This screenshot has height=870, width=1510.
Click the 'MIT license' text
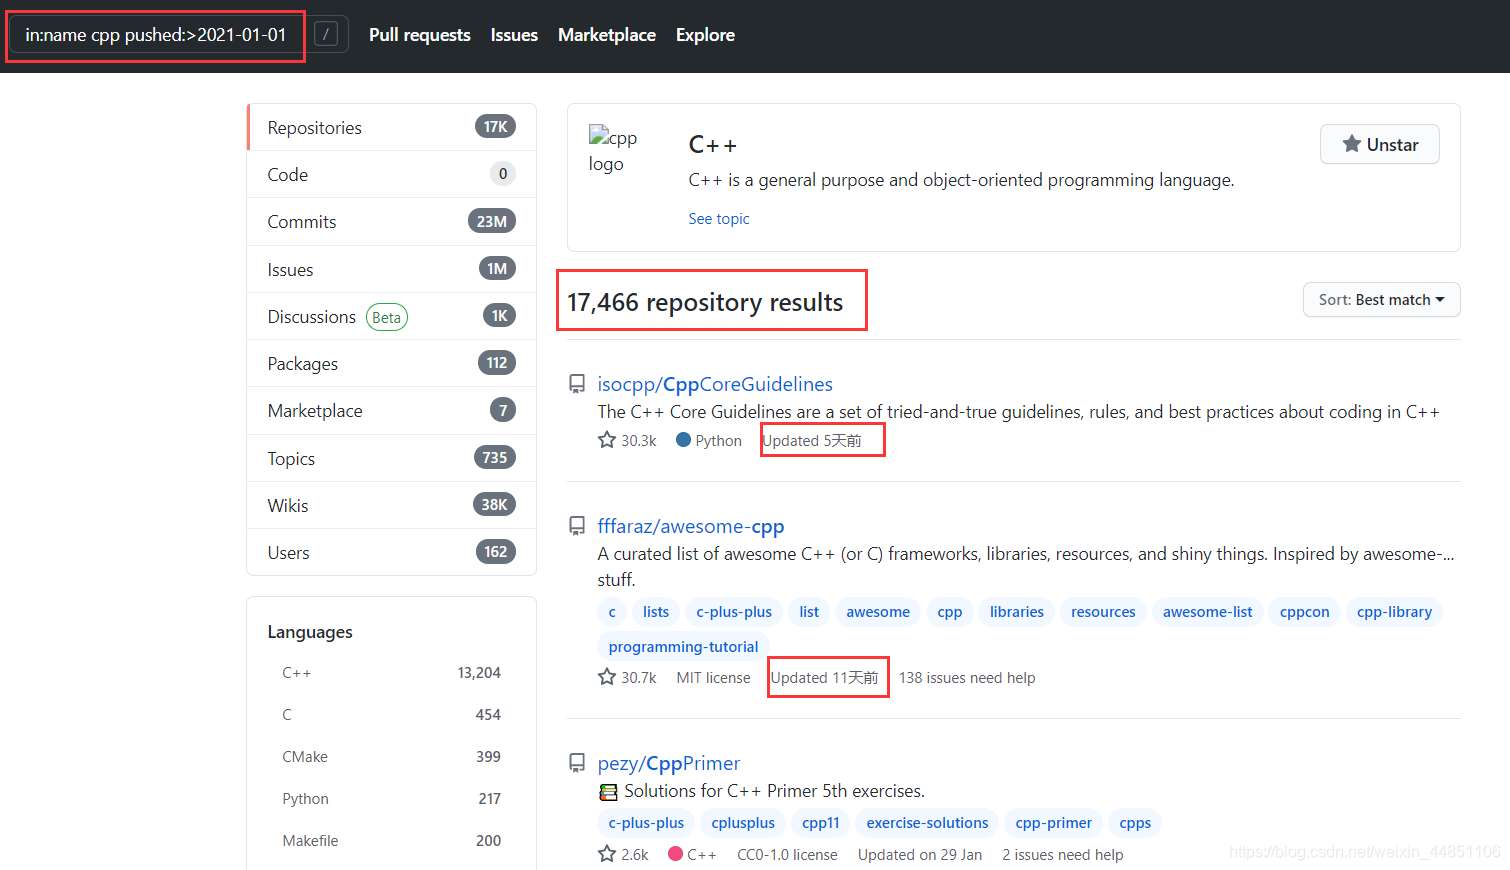[x=713, y=678]
